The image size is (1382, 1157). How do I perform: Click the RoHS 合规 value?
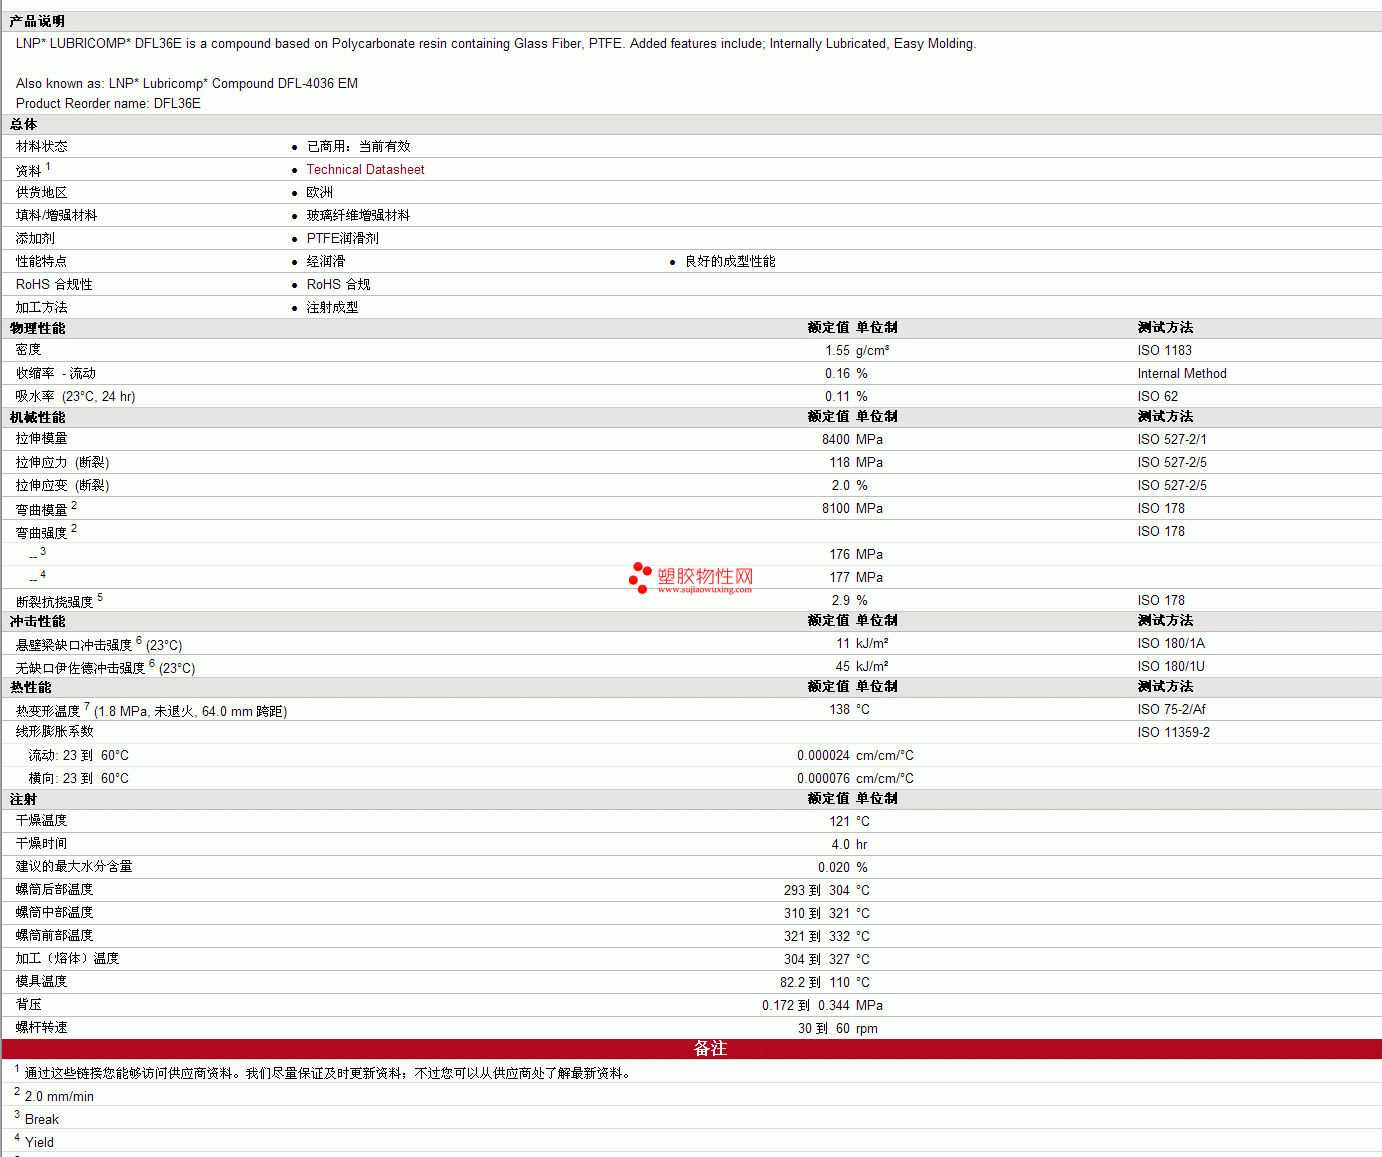[339, 285]
